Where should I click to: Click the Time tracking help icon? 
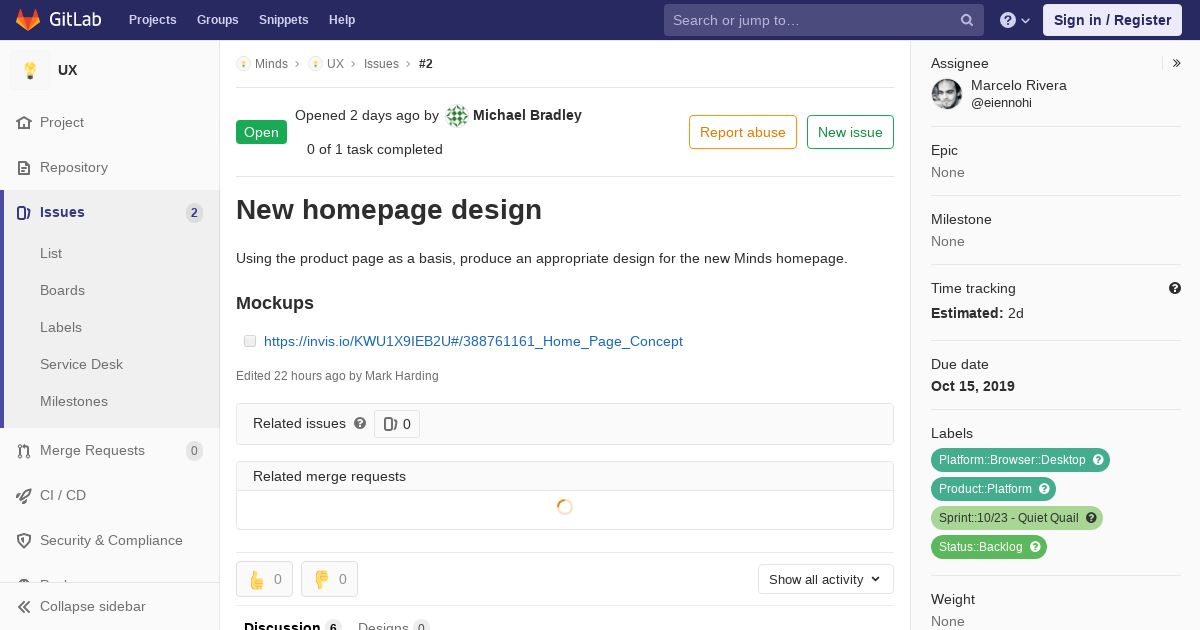[1175, 288]
